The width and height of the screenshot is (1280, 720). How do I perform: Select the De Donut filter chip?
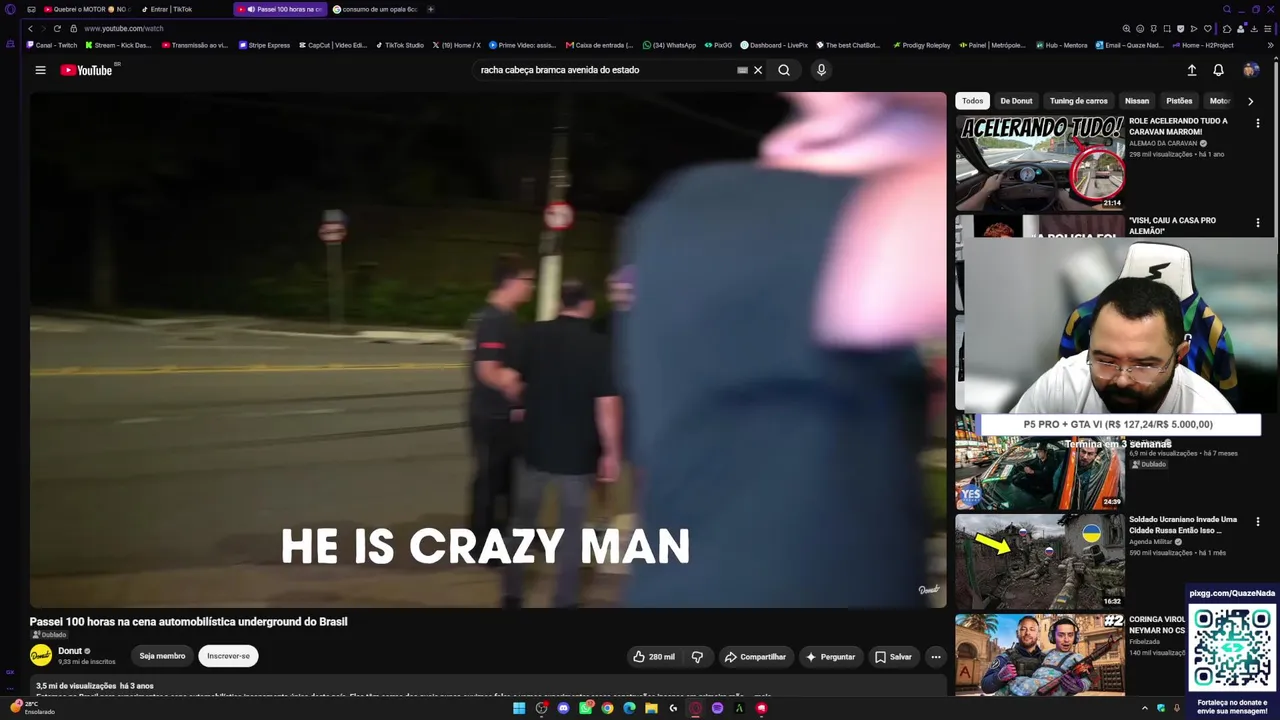point(1016,101)
